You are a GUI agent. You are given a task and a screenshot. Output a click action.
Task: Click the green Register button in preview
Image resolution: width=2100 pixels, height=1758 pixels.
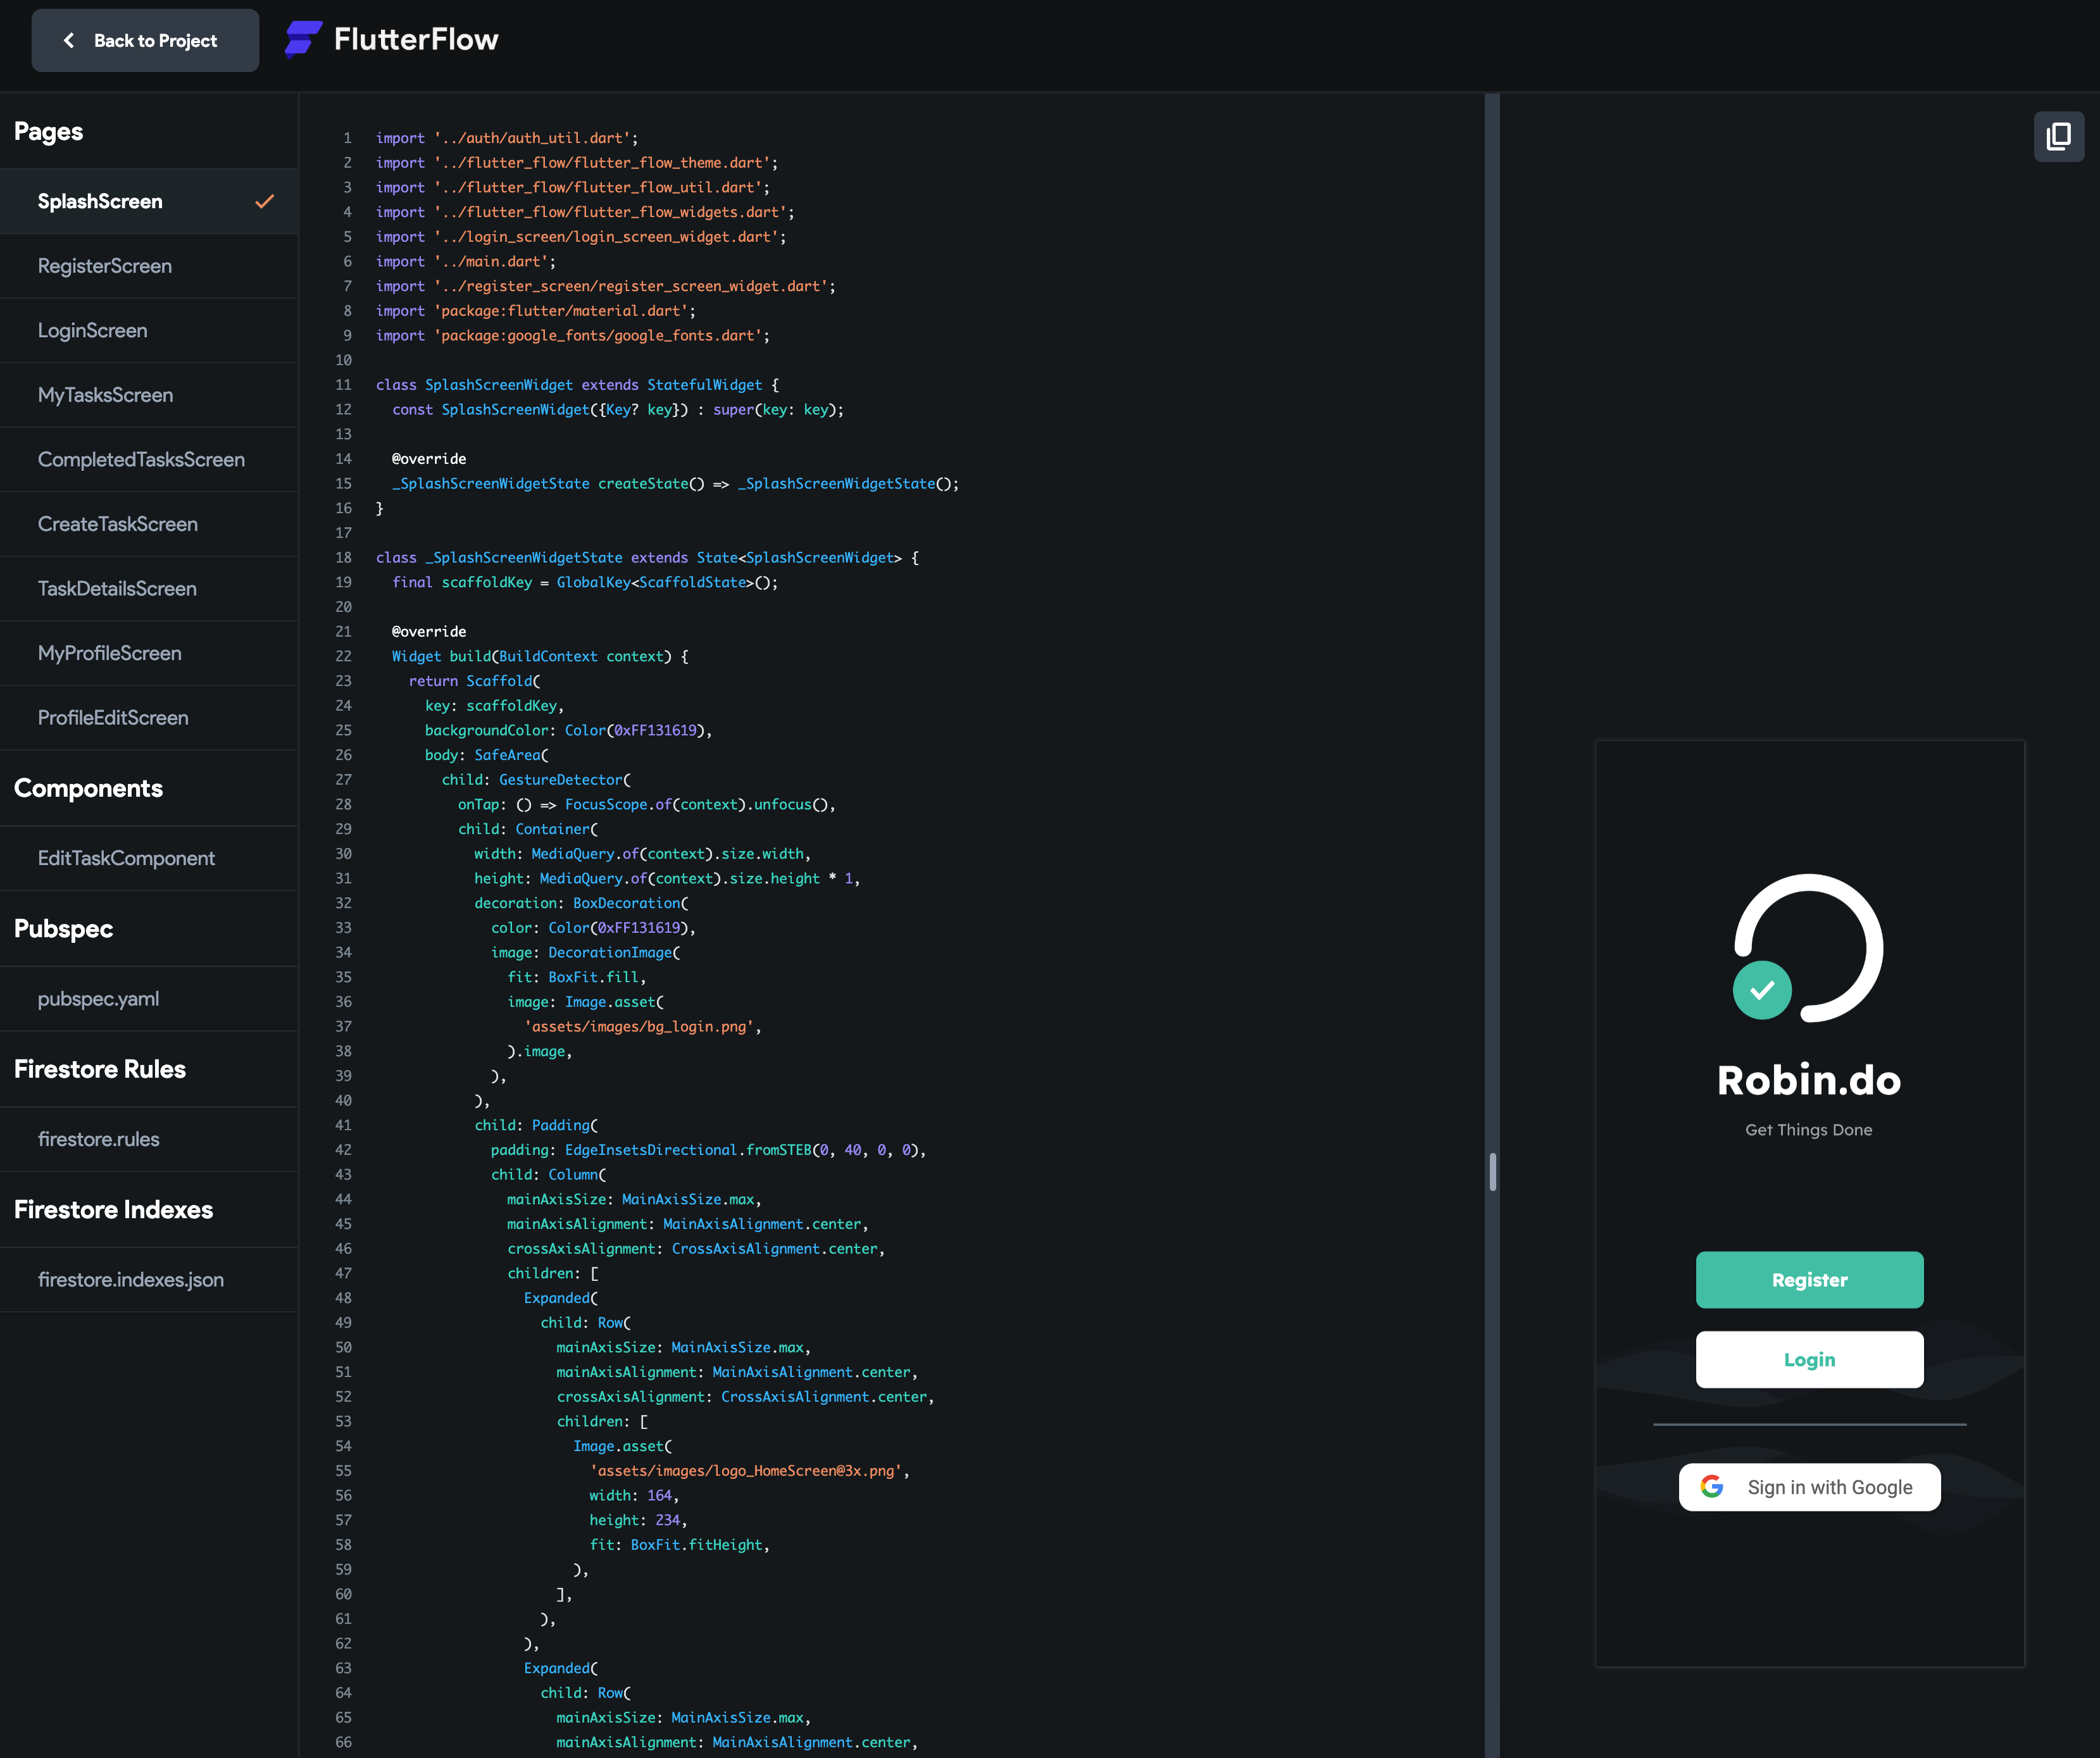(1809, 1279)
